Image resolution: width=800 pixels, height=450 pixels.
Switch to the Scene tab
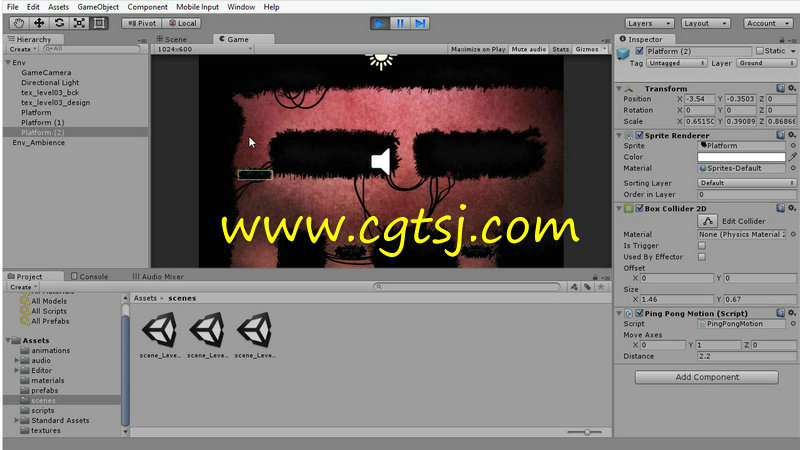click(x=172, y=39)
